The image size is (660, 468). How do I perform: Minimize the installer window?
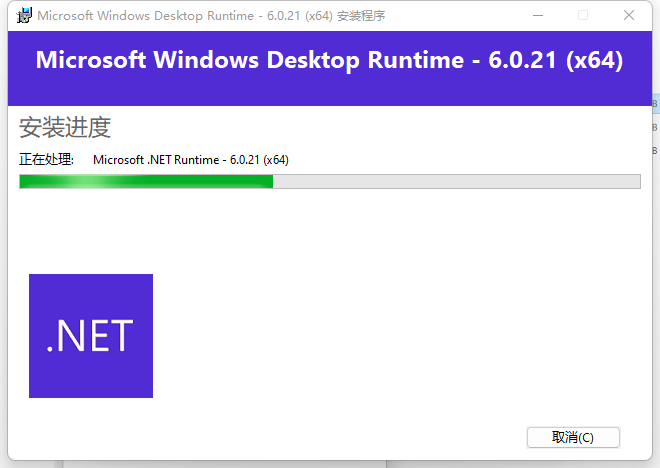click(538, 16)
